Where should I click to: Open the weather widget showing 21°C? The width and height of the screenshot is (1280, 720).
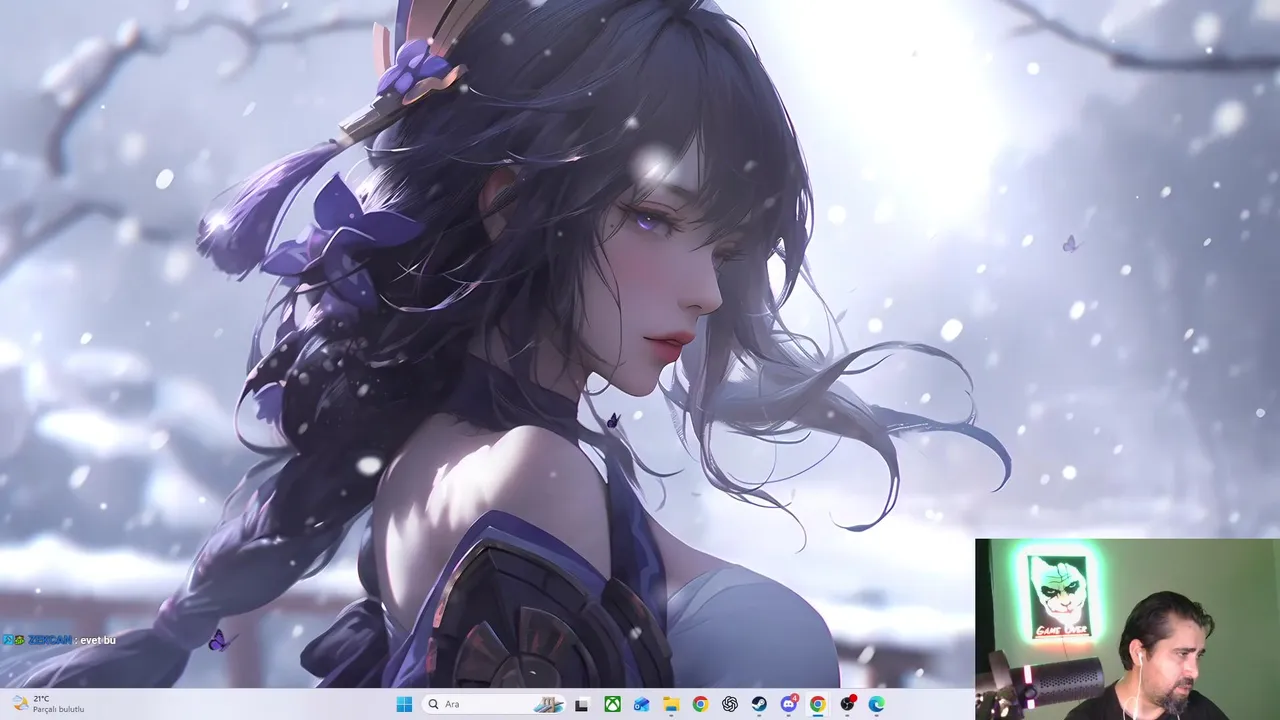pos(49,704)
